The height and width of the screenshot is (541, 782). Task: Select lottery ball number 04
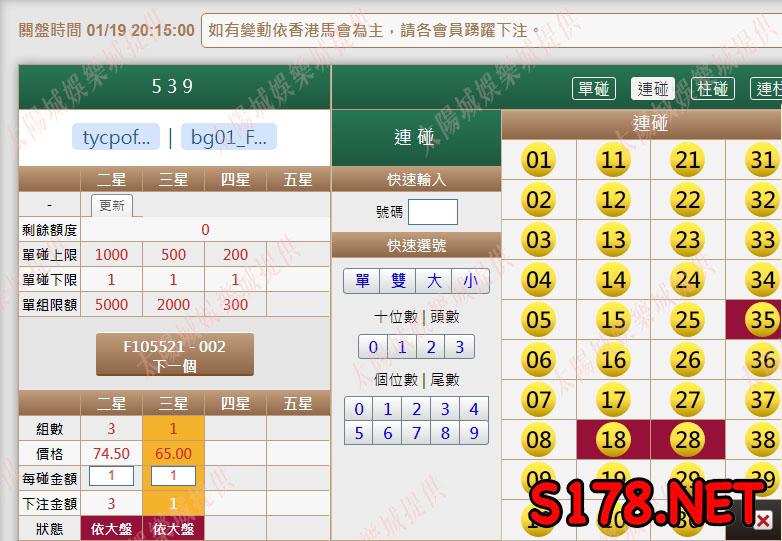538,280
